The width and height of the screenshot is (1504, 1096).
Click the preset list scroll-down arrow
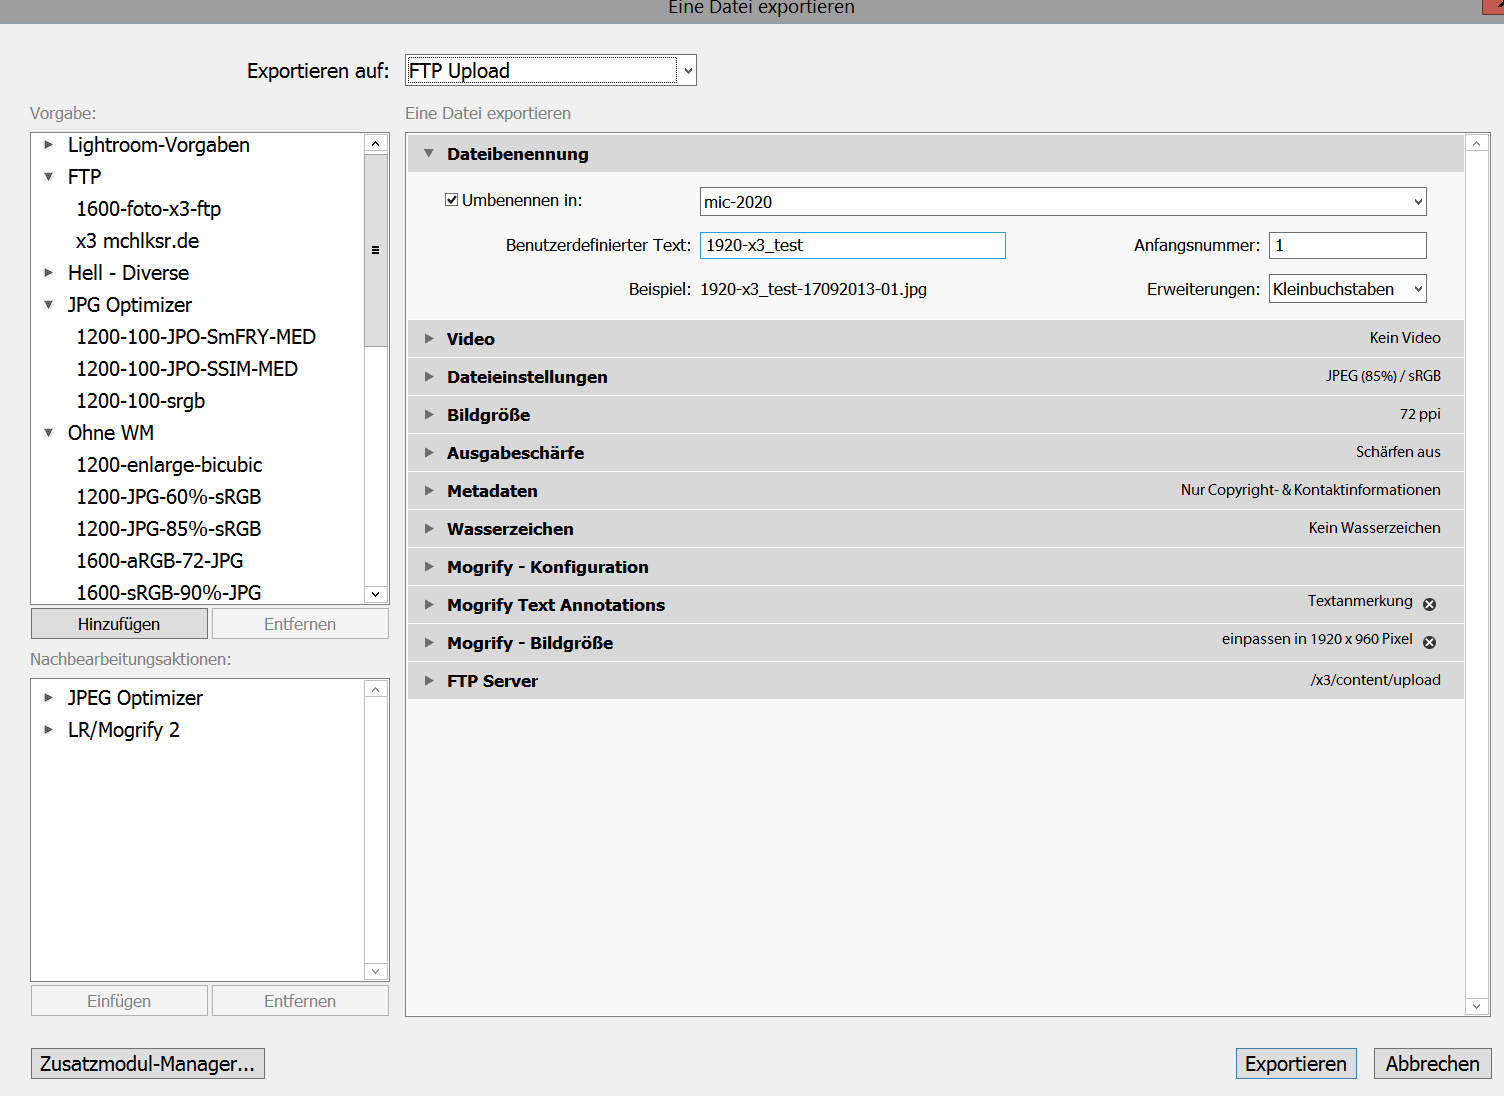(x=376, y=594)
